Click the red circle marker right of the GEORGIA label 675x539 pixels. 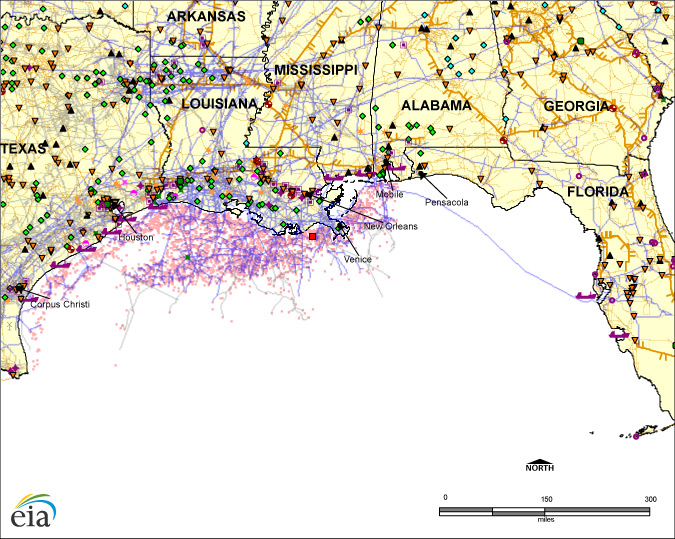(612, 108)
